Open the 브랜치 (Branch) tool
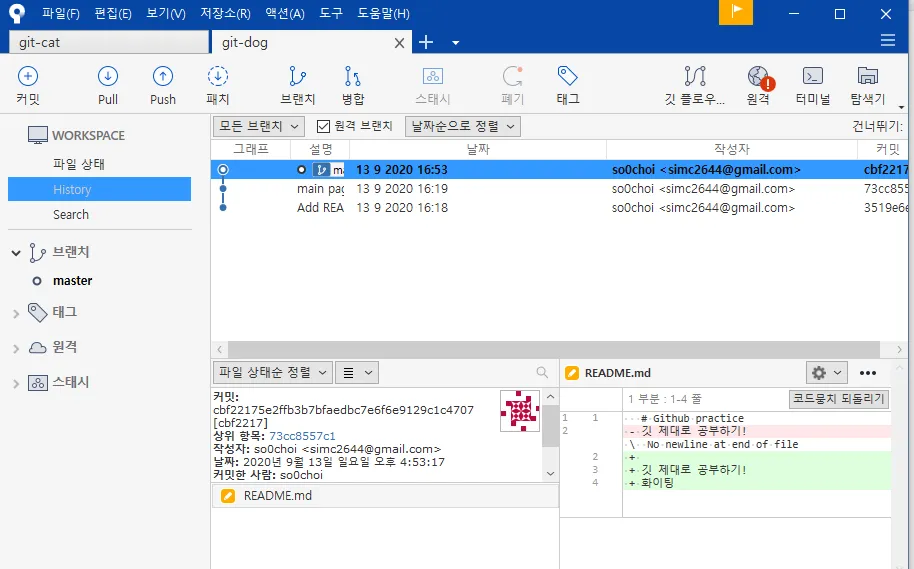914x569 pixels. point(298,85)
